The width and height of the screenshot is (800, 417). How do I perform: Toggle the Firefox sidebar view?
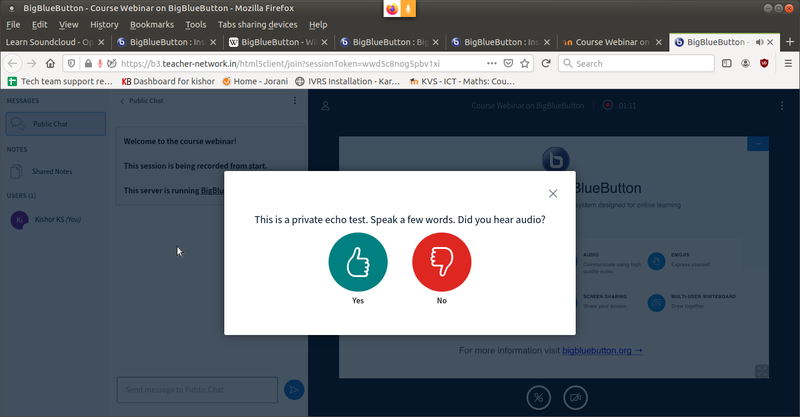click(727, 63)
